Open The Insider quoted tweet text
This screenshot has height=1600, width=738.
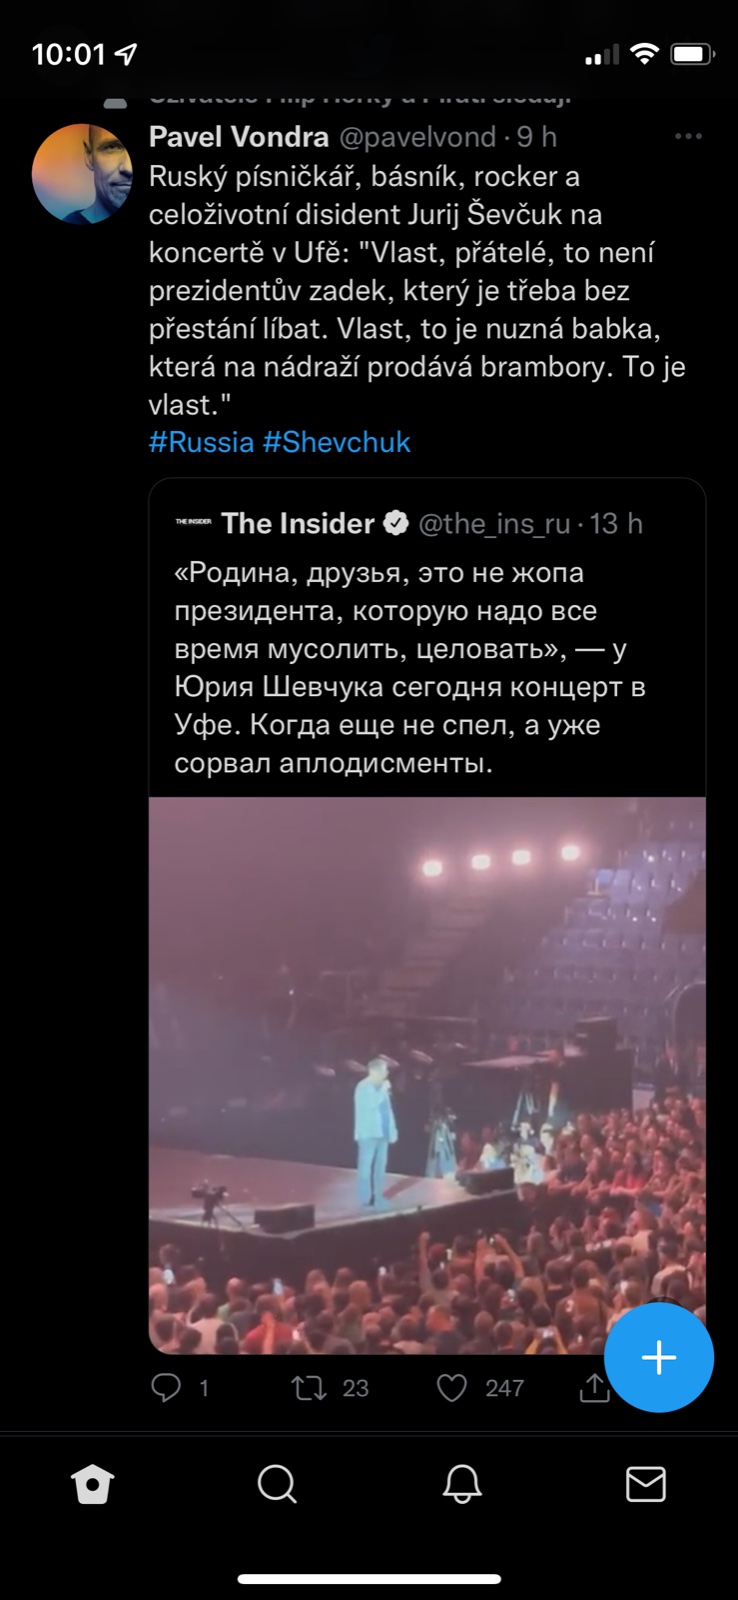click(x=410, y=668)
